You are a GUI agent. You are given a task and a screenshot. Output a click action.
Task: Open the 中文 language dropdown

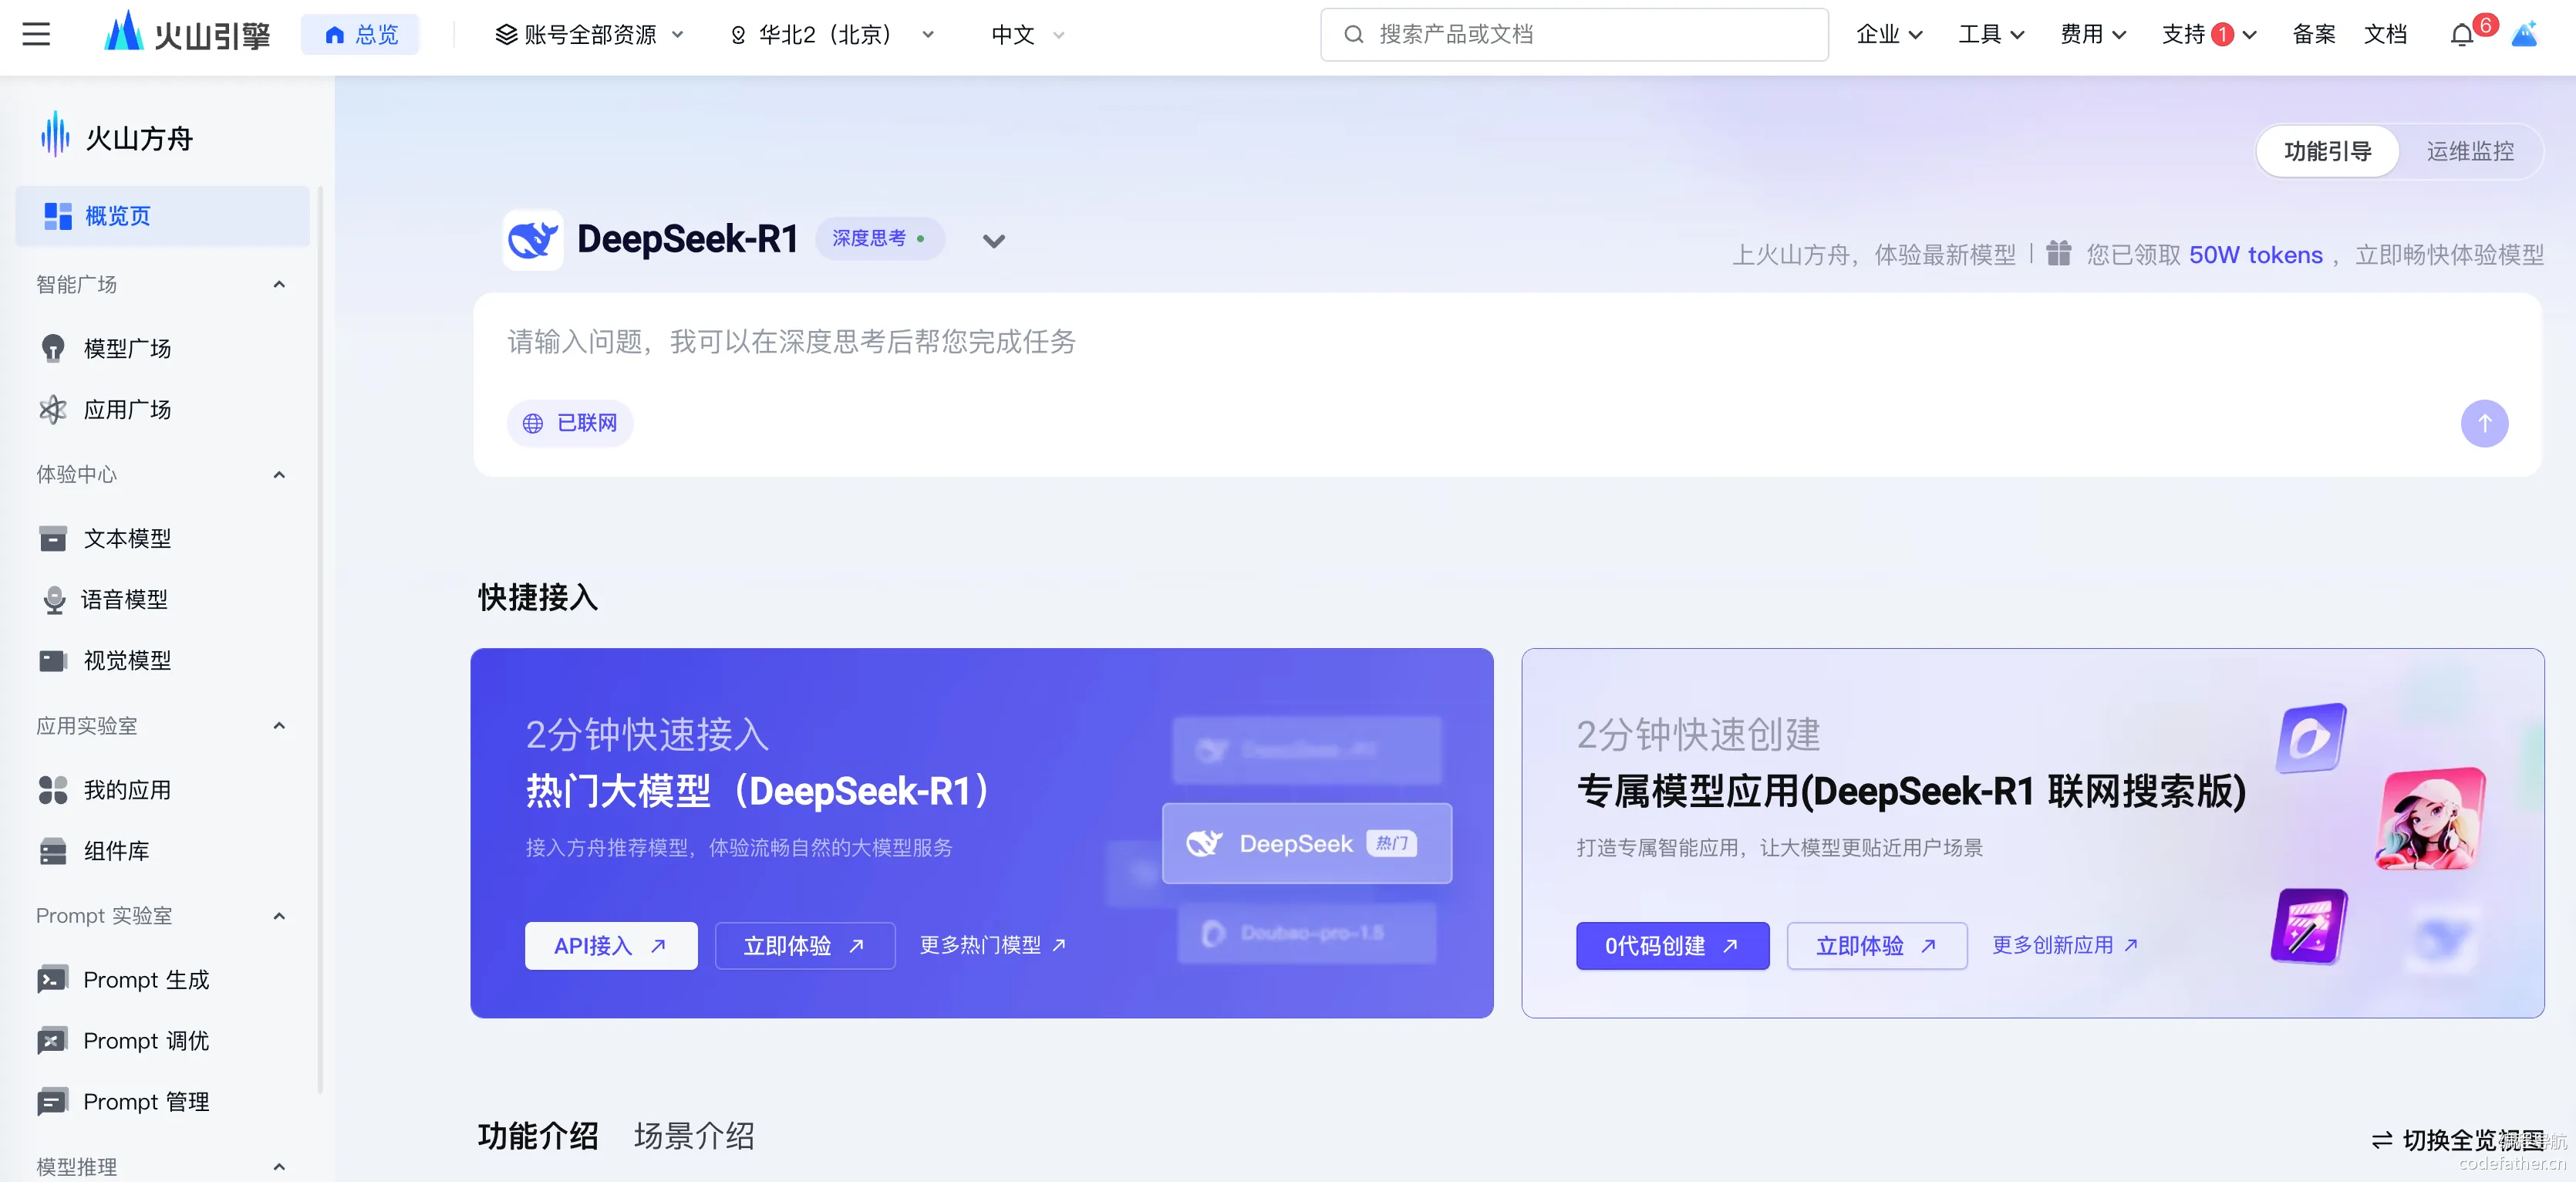point(1028,35)
